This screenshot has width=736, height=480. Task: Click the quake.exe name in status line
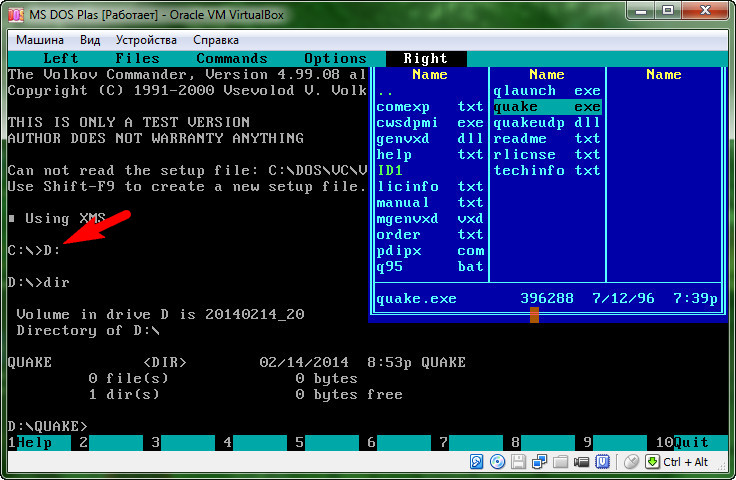coord(416,299)
